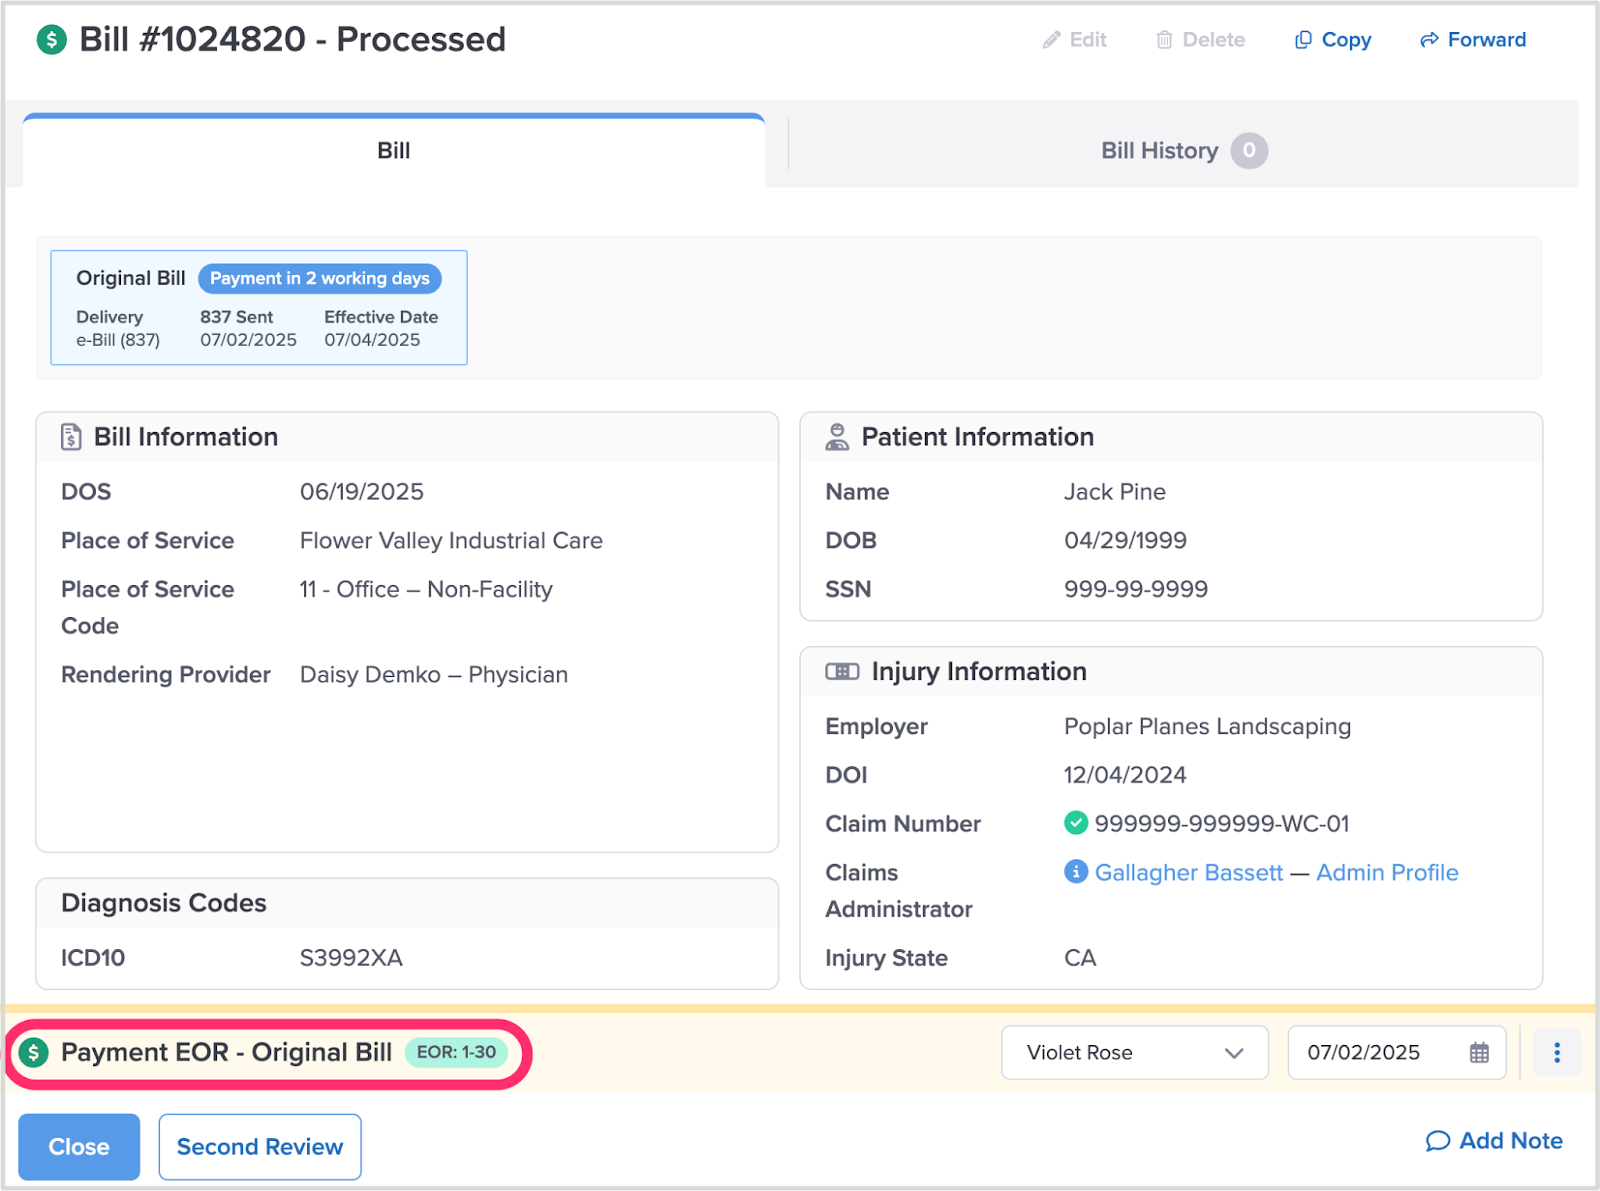The height and width of the screenshot is (1191, 1600).
Task: Click the Copy bill icon
Action: [x=1303, y=40]
